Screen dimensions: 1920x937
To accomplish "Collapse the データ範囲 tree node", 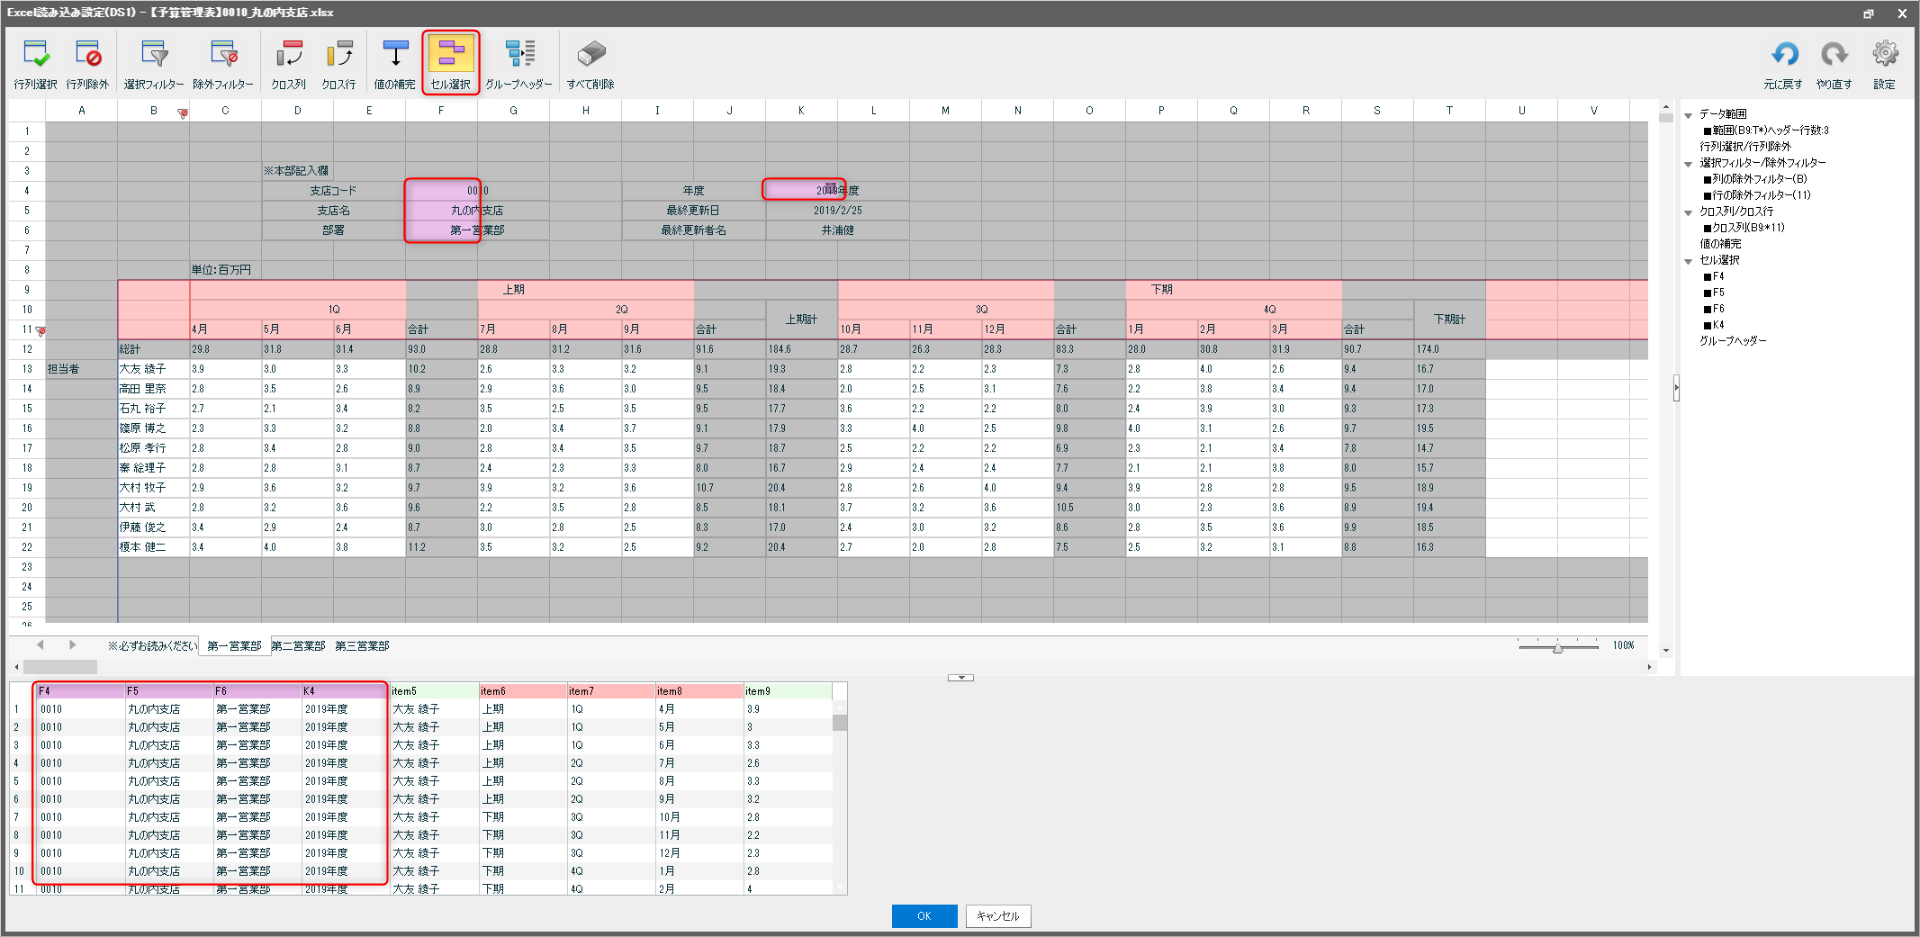I will 1688,115.
